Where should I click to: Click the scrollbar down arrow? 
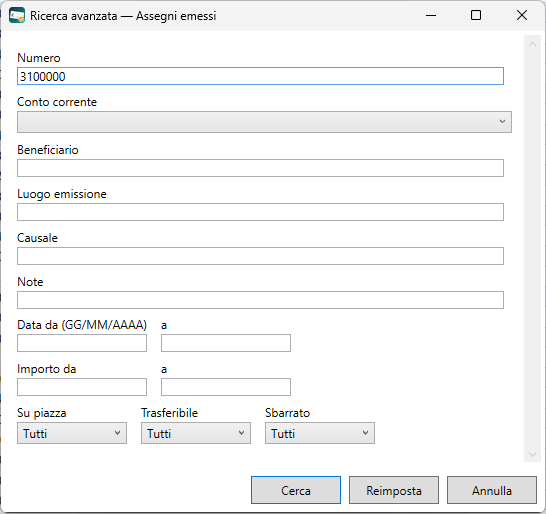point(532,454)
